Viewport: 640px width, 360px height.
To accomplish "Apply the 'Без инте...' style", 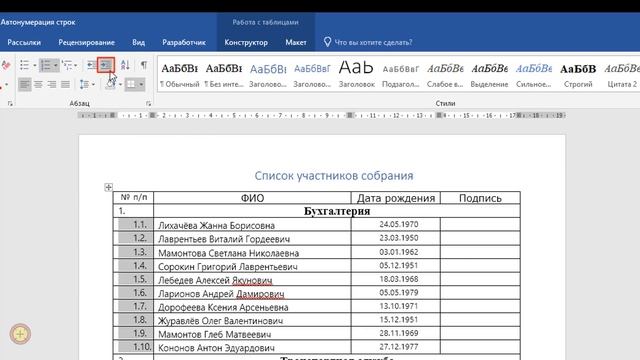I will click(x=224, y=74).
